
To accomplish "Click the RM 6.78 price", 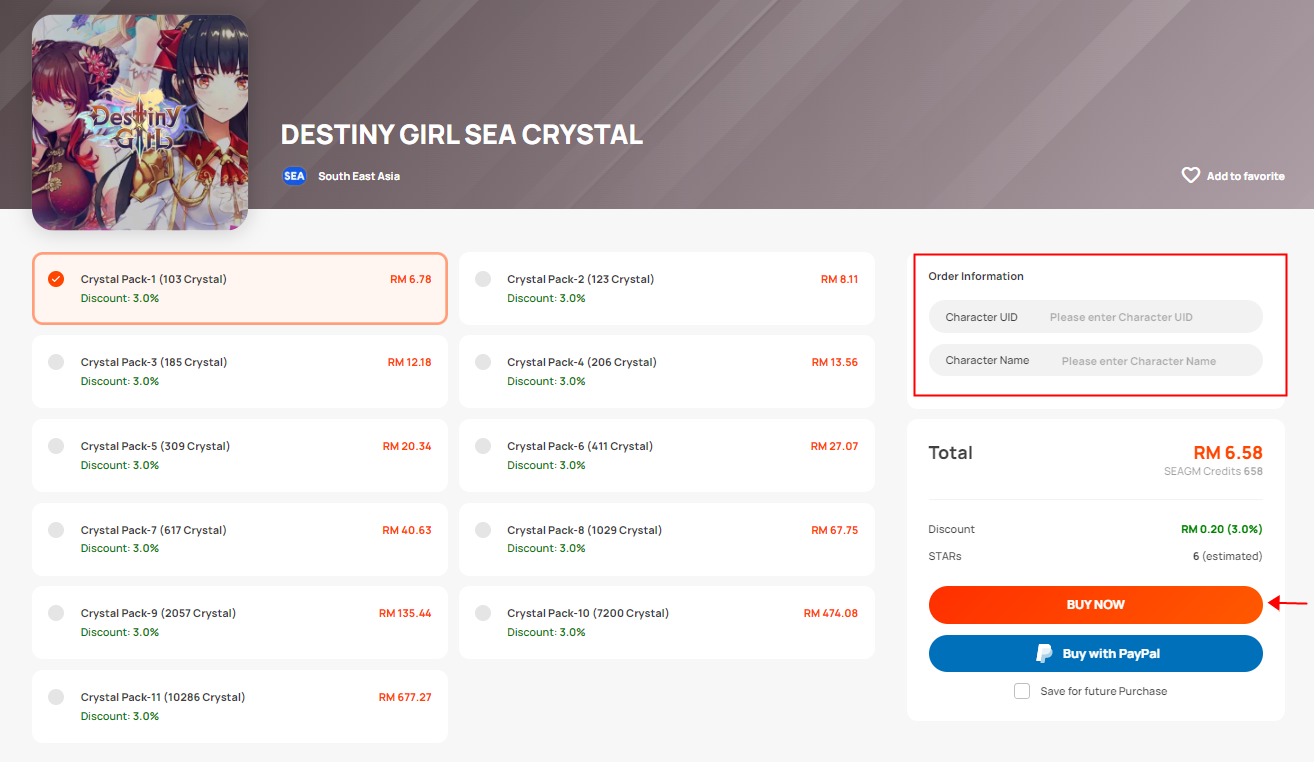I will 411,279.
